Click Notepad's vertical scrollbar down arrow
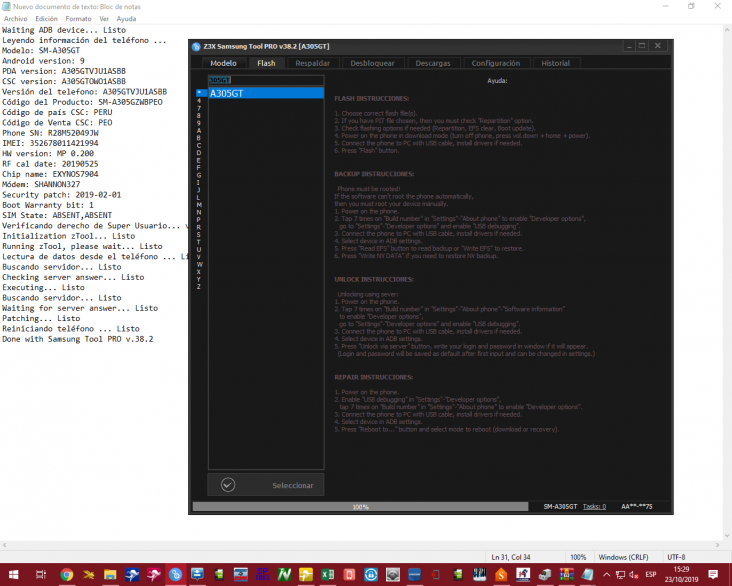This screenshot has width=732, height=586. click(727, 536)
